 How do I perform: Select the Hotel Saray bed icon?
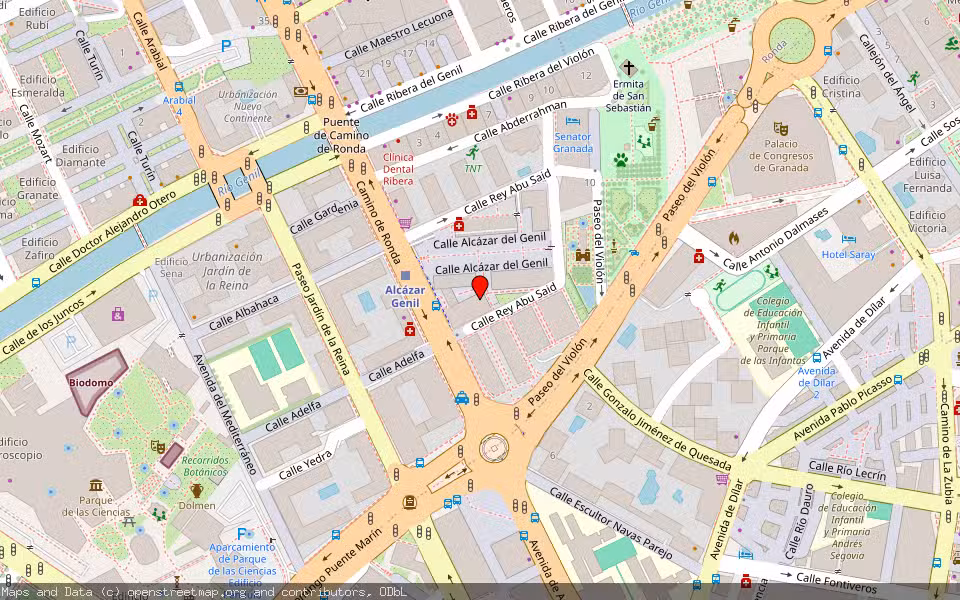(848, 240)
